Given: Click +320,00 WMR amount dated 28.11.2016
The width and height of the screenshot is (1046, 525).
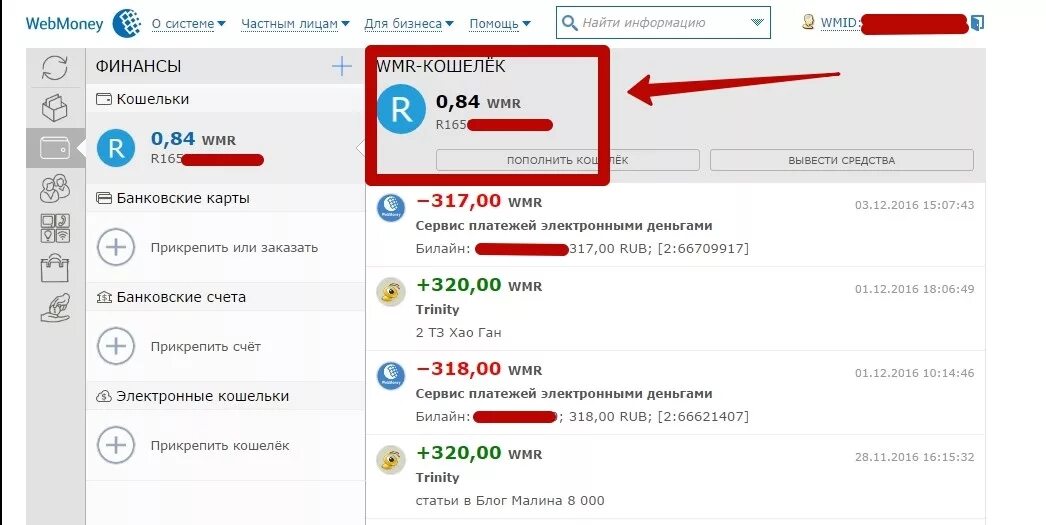Looking at the screenshot, I should tap(479, 453).
